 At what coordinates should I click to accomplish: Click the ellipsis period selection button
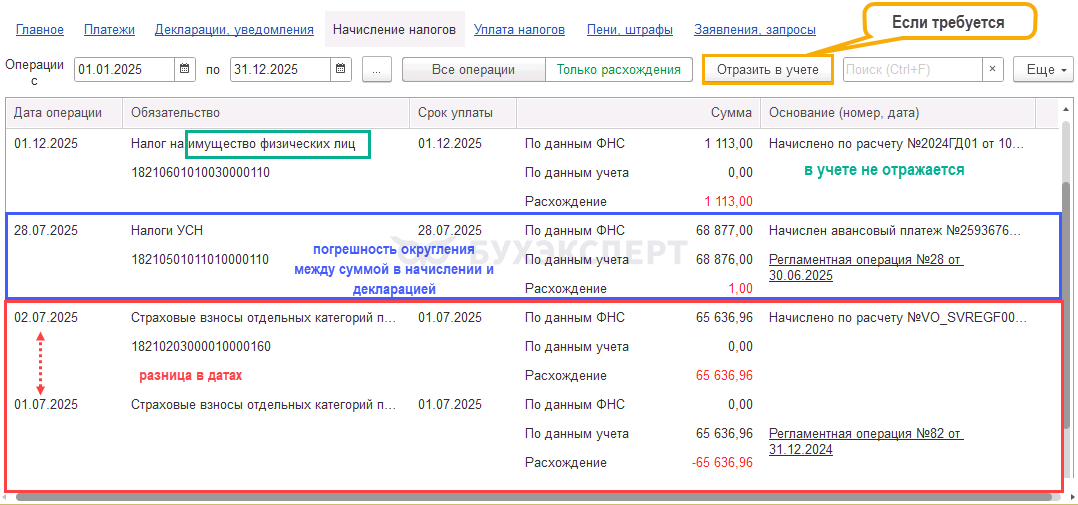pos(376,70)
